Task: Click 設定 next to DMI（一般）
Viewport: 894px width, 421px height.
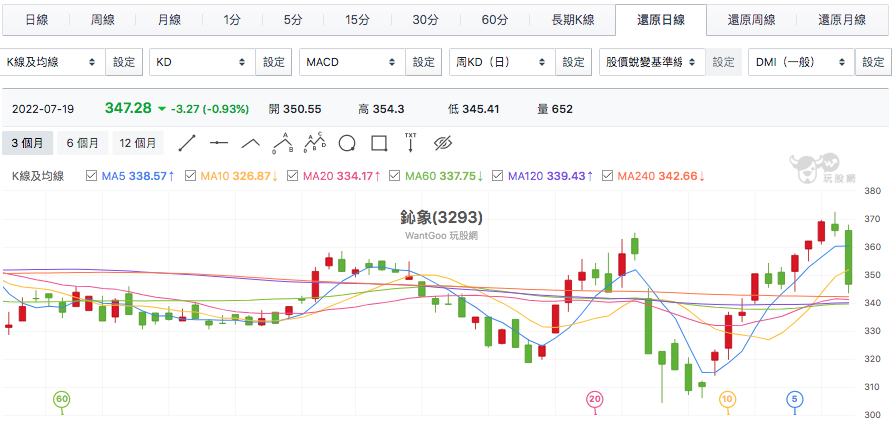Action: [873, 62]
